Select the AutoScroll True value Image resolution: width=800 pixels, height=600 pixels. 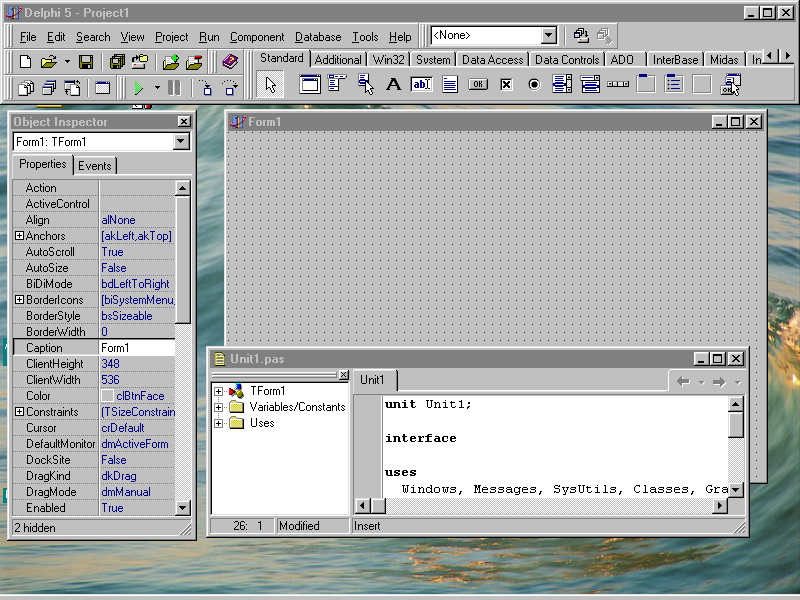[x=137, y=252]
